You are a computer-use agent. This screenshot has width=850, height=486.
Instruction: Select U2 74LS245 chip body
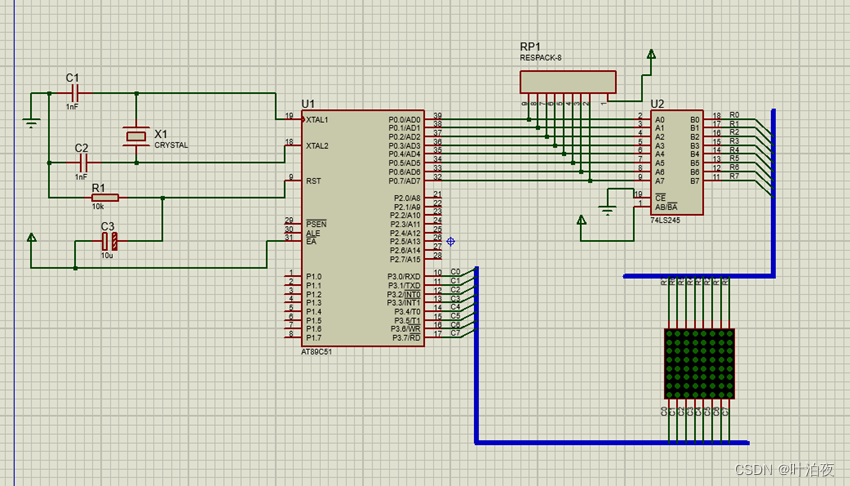pyautogui.click(x=677, y=163)
